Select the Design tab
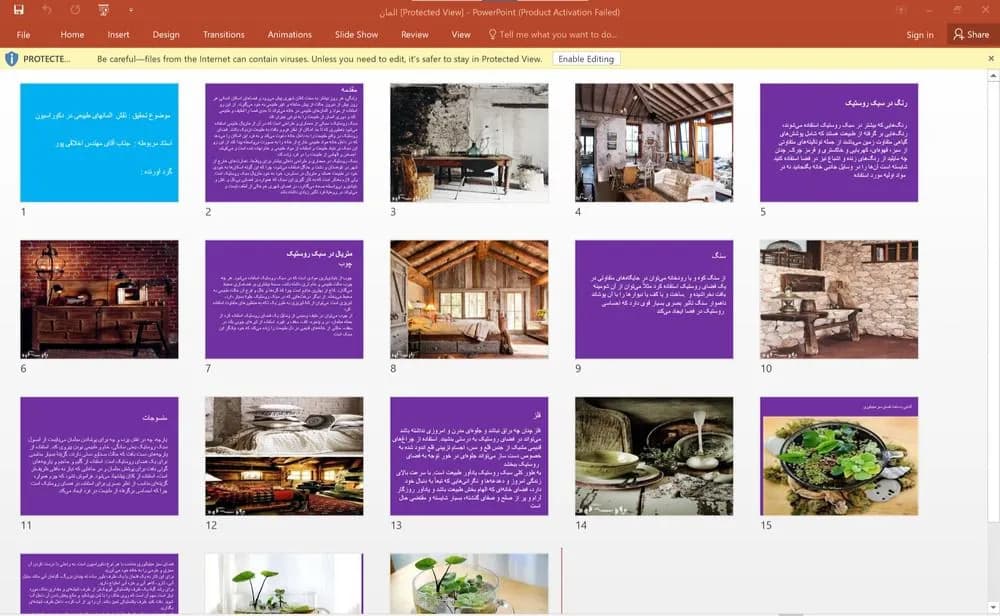Viewport: 1000px width, 616px height. click(x=166, y=34)
